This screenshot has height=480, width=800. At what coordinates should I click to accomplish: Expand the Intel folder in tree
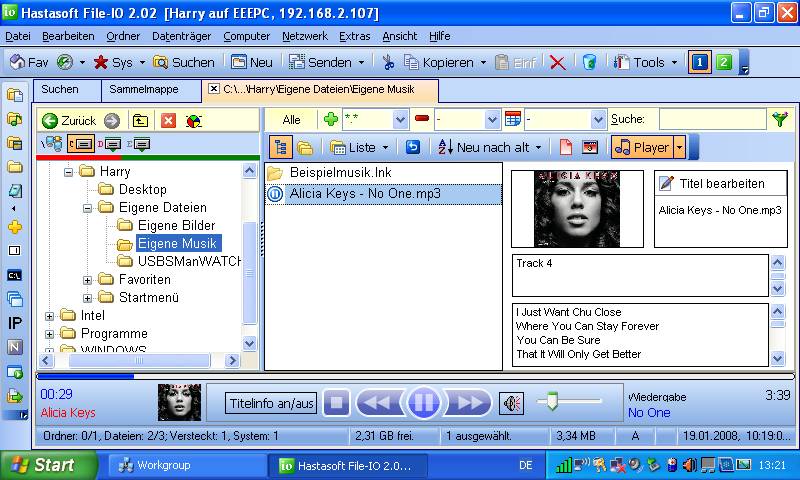tap(50, 316)
